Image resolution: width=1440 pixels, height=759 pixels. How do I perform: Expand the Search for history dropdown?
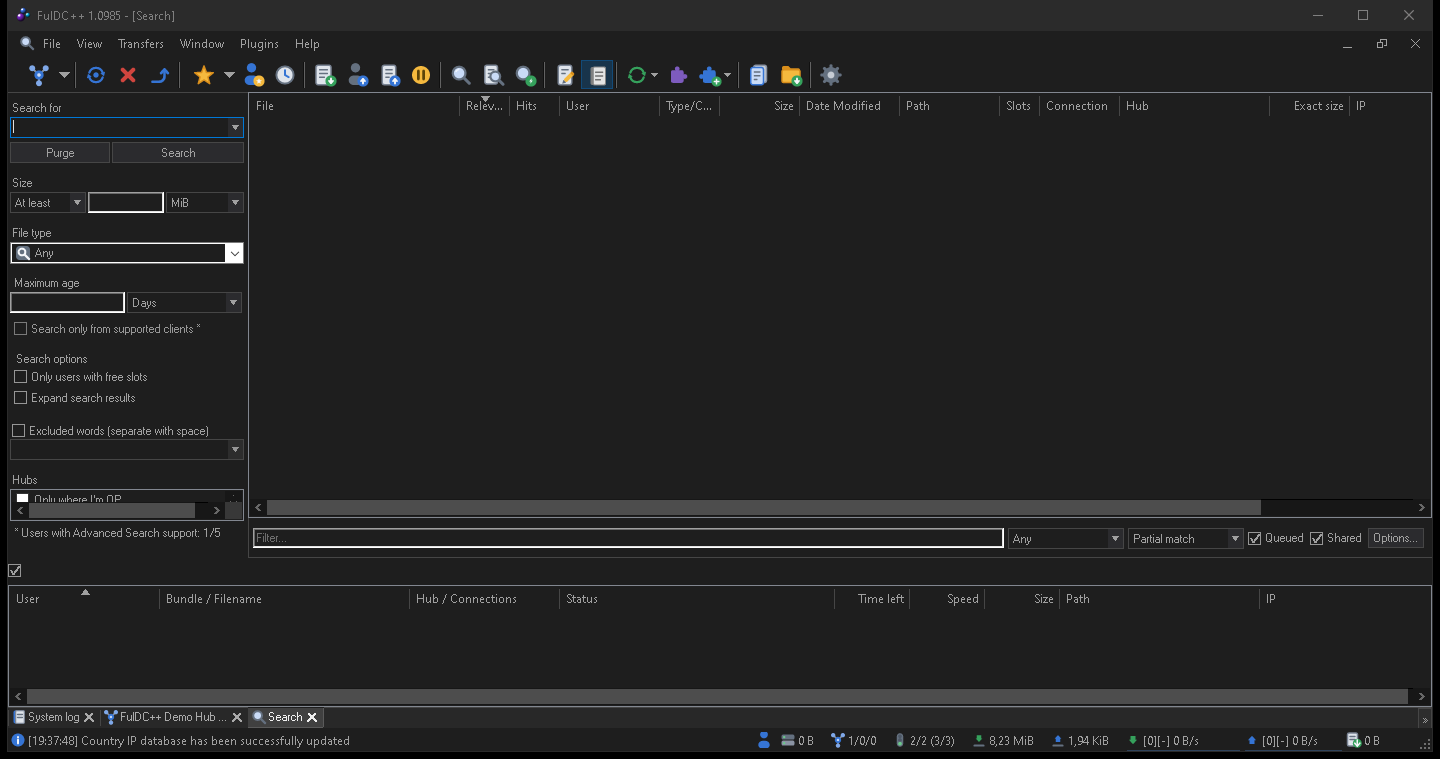[235, 128]
